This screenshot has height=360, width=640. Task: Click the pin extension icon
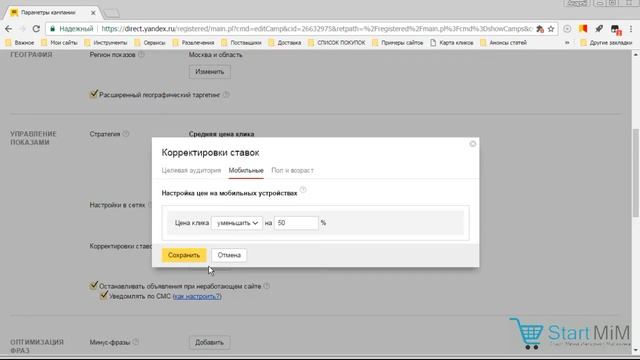pos(599,29)
